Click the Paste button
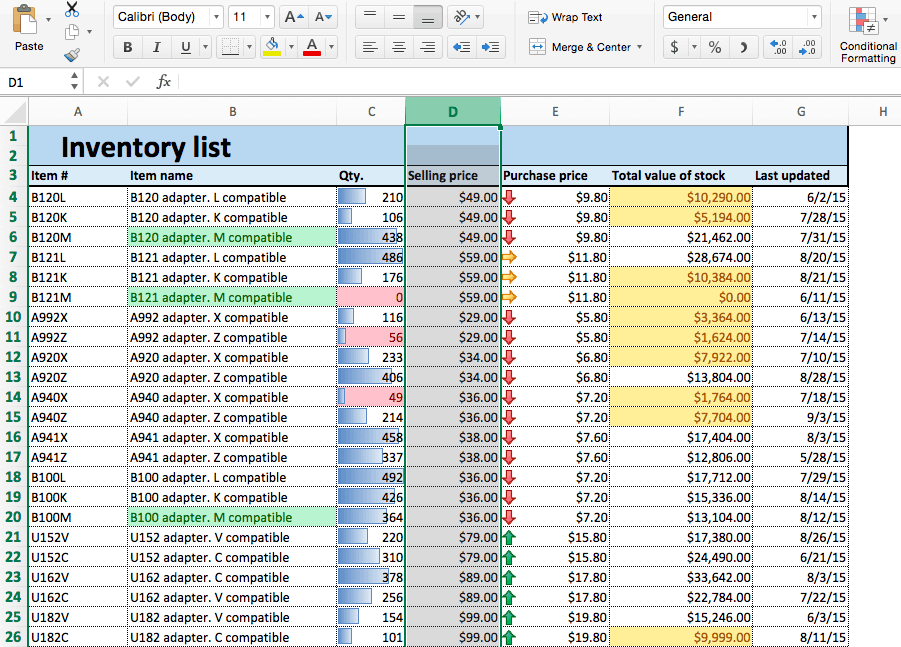The image size is (901, 647). click(29, 28)
